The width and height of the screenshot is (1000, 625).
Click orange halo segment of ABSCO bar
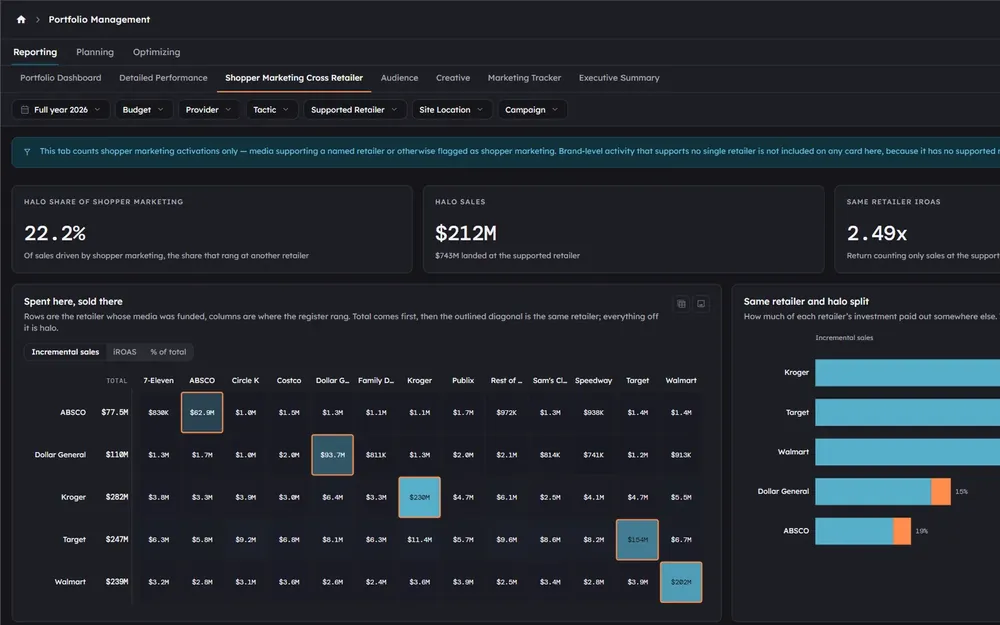point(902,531)
